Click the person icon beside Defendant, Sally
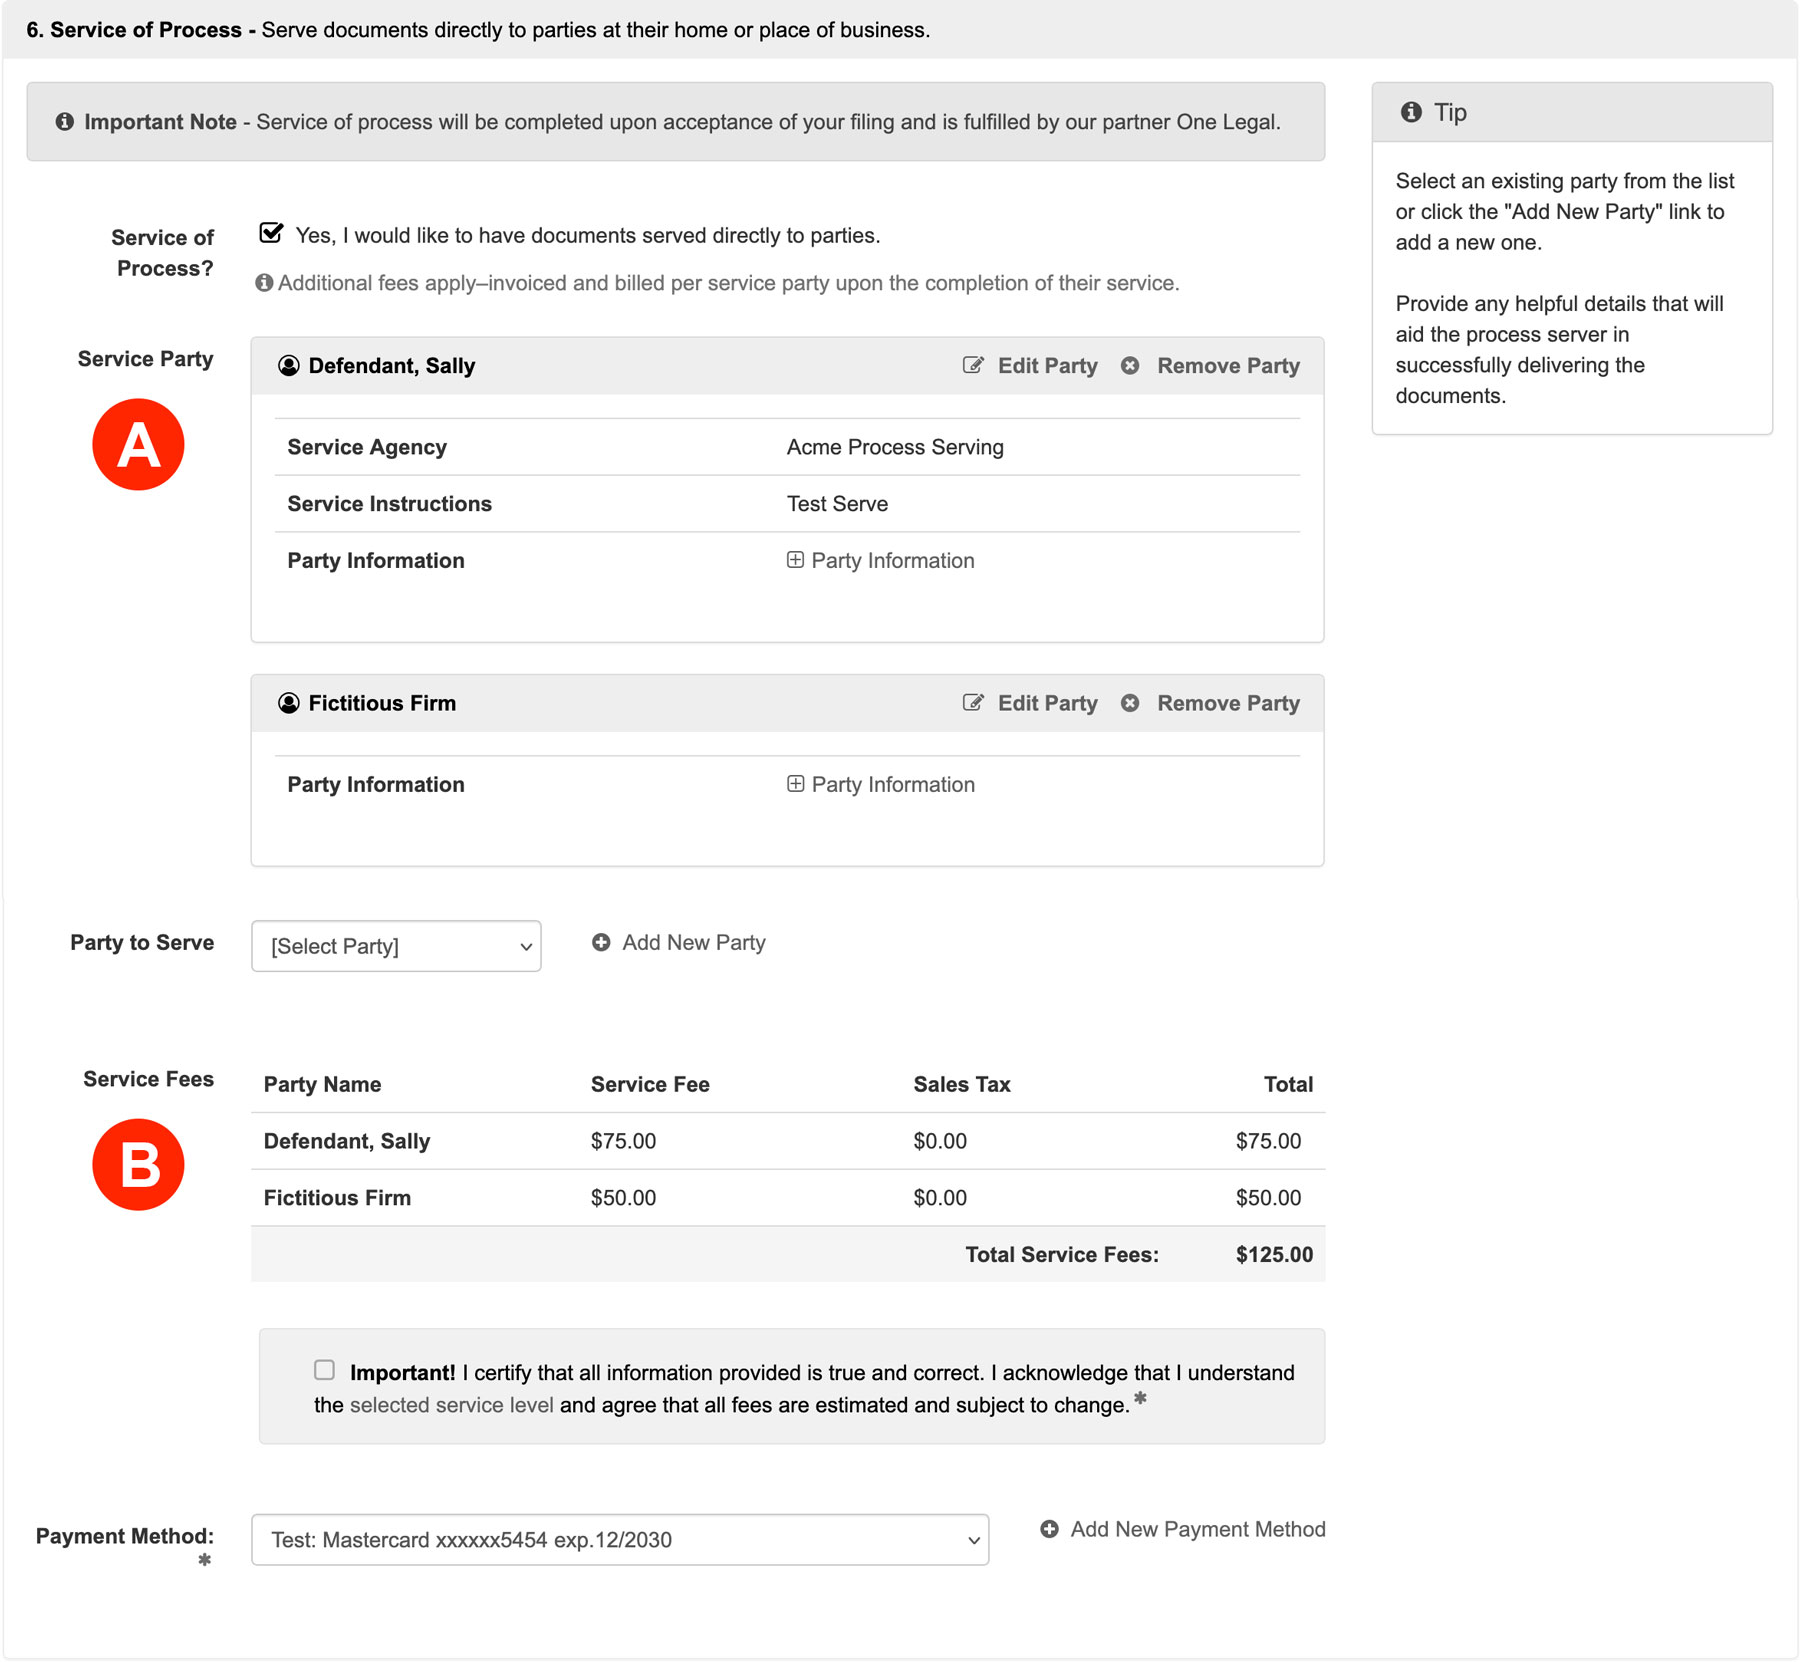1800x1662 pixels. (x=289, y=366)
